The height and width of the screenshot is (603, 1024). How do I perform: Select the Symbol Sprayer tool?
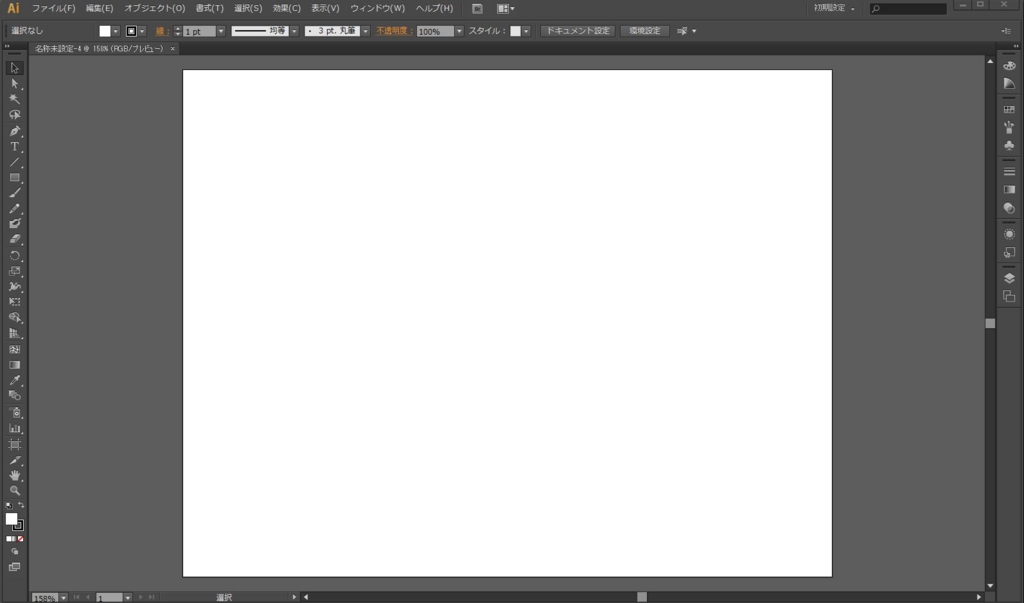(x=14, y=413)
